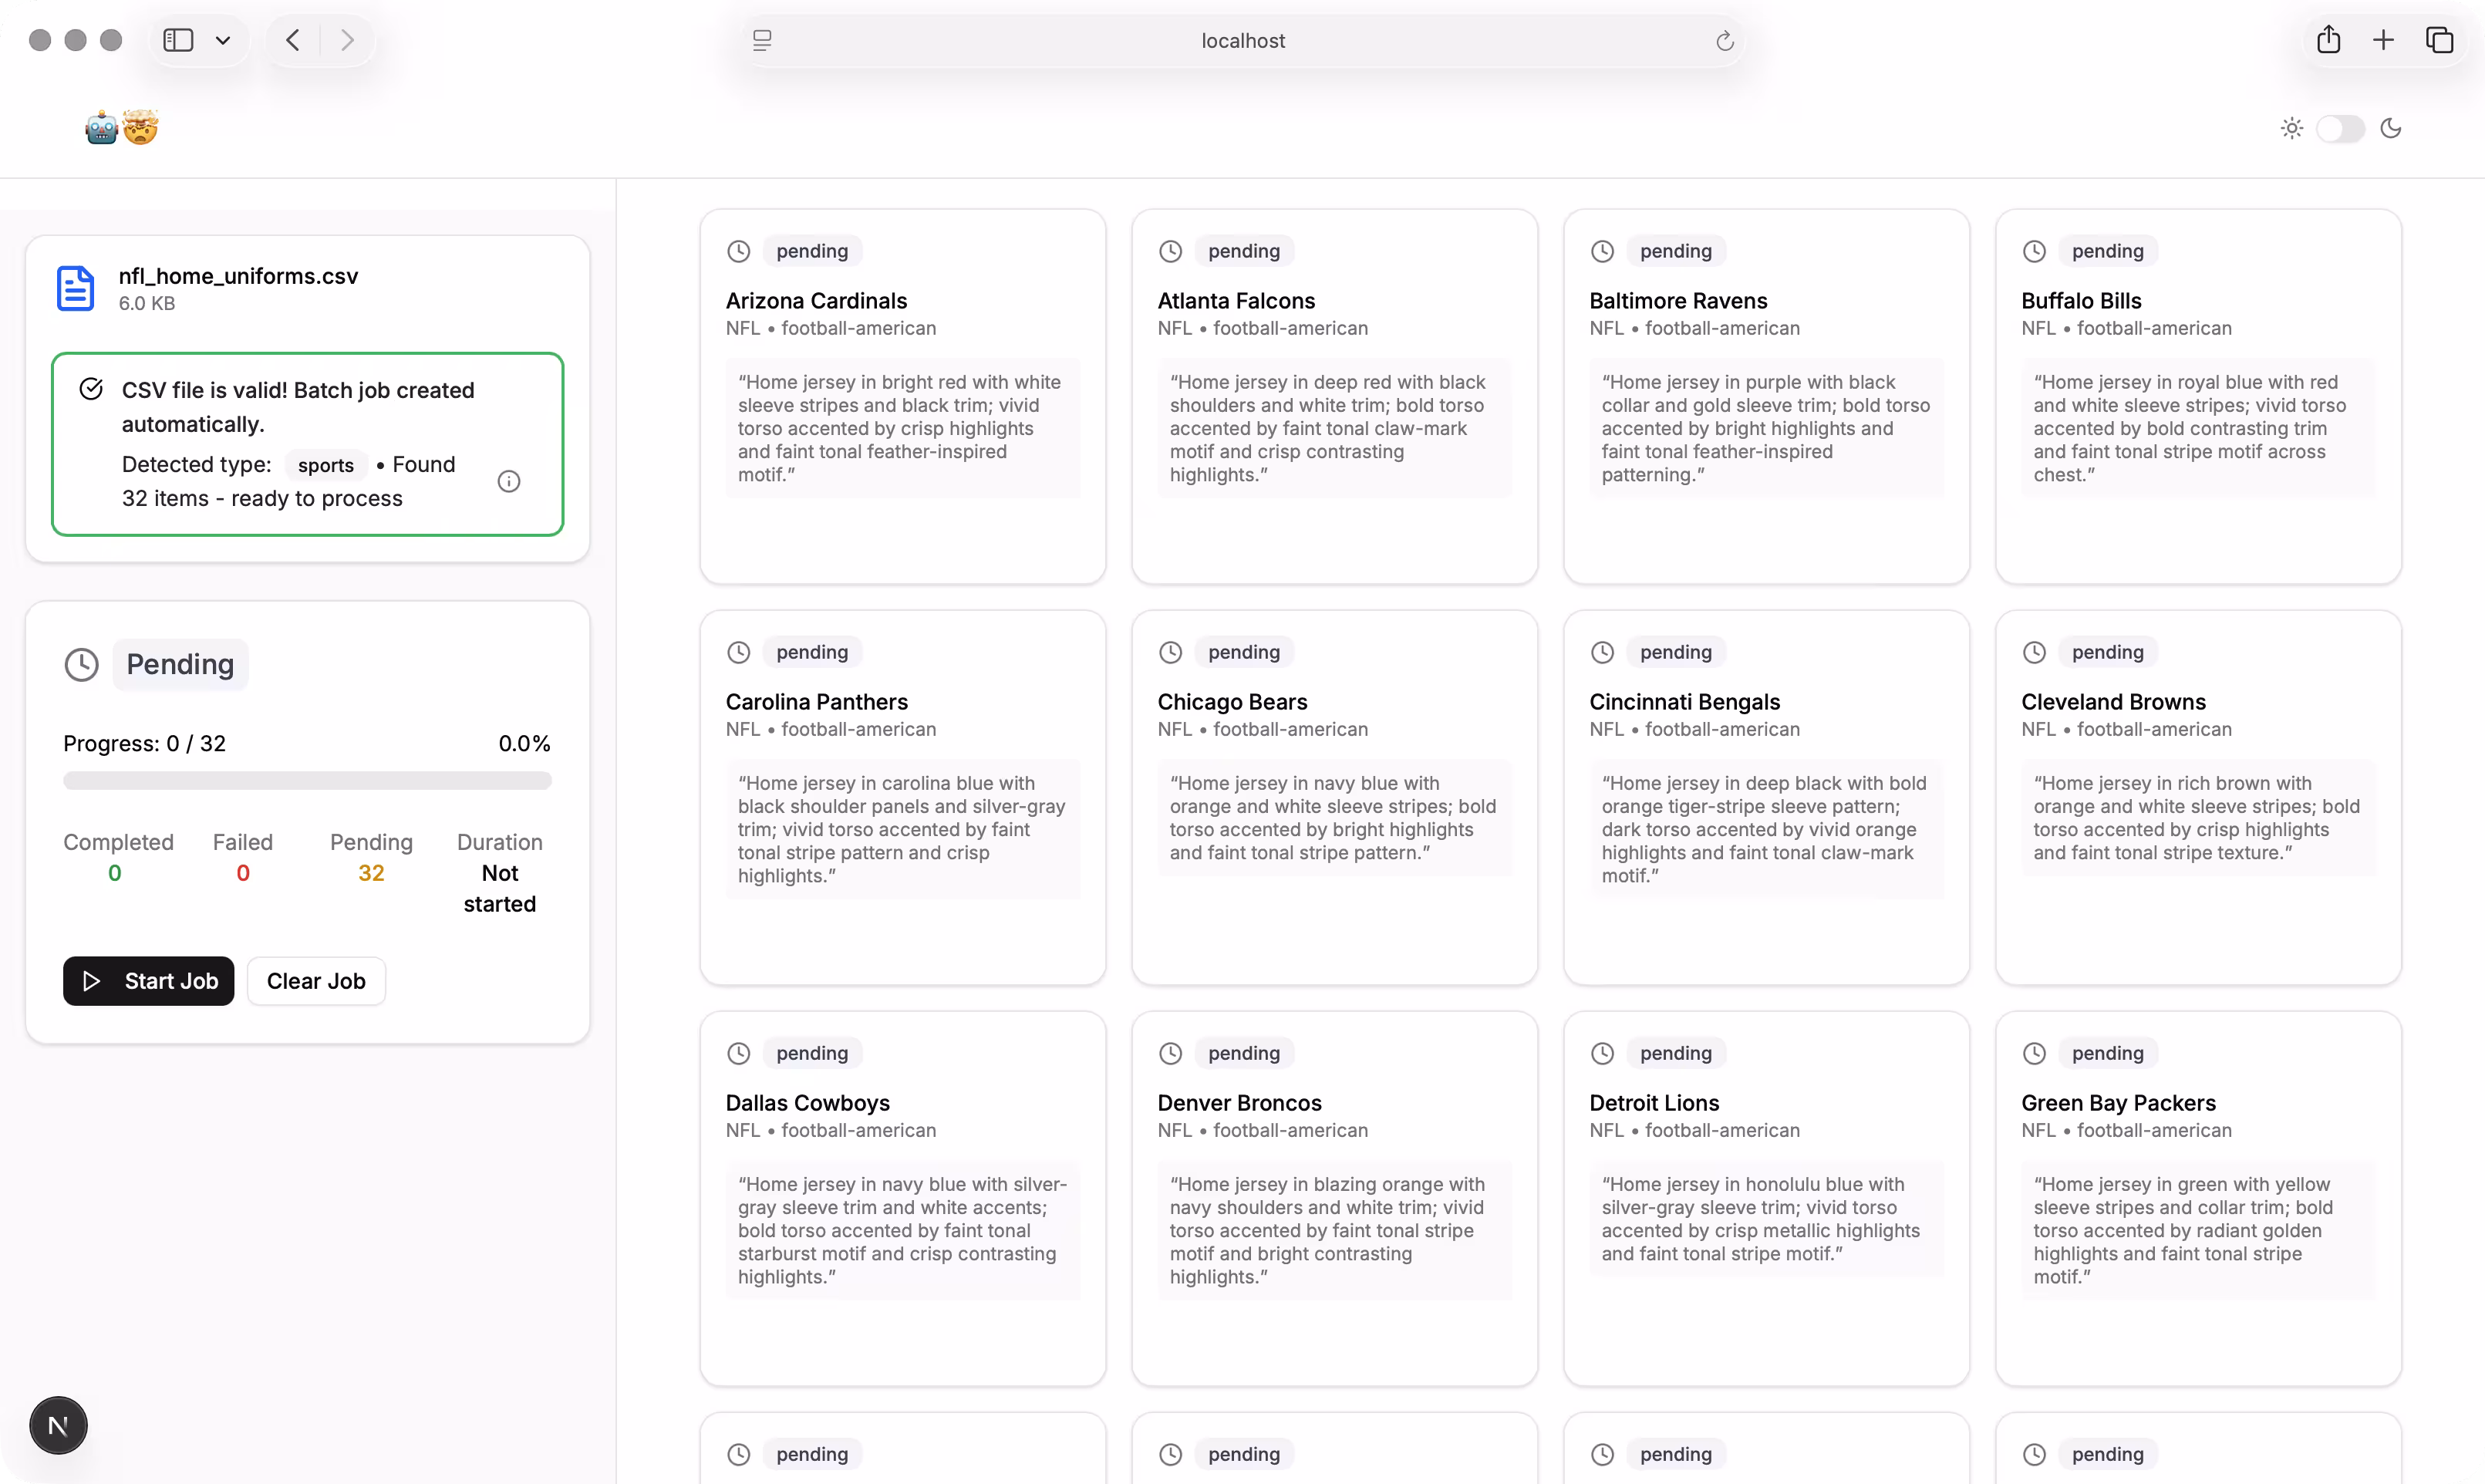Viewport: 2485px width, 1484px height.
Task: Start the batch job
Action: click(x=148, y=981)
